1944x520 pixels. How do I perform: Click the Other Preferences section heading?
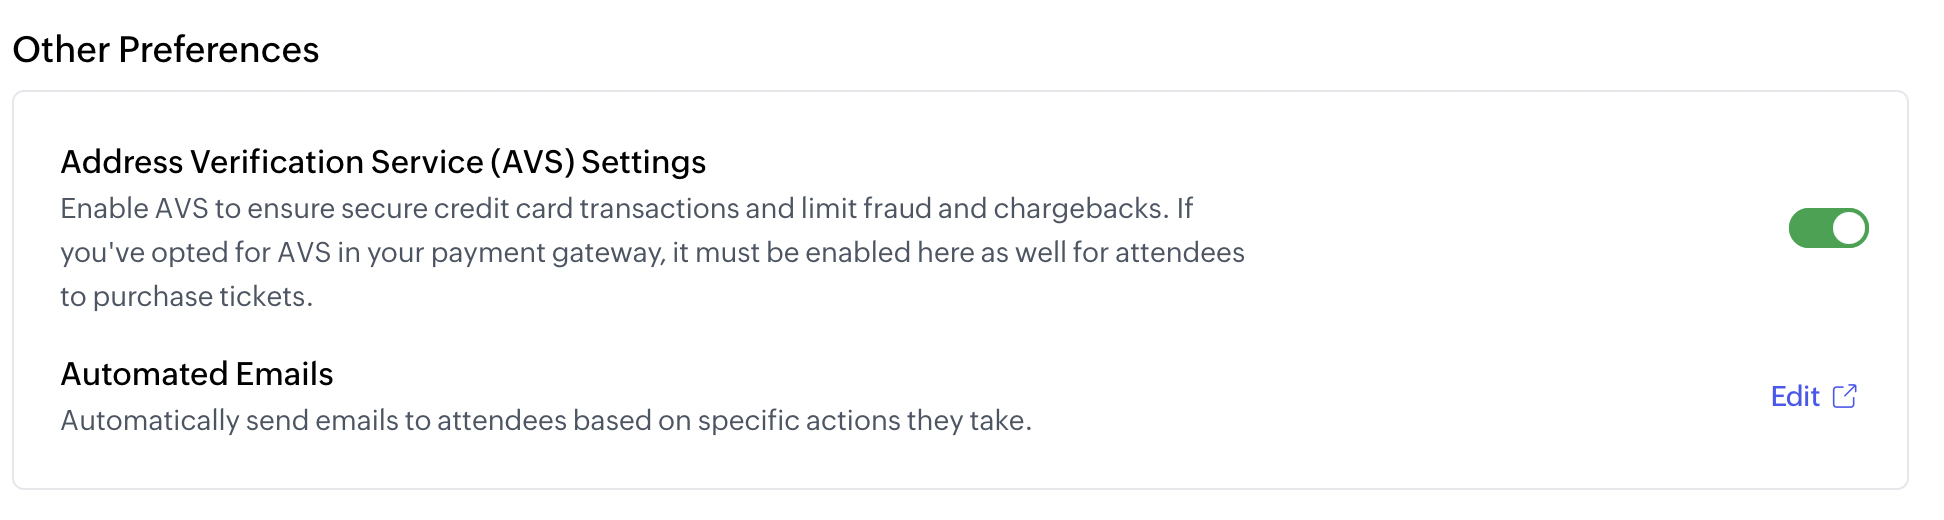tap(166, 49)
